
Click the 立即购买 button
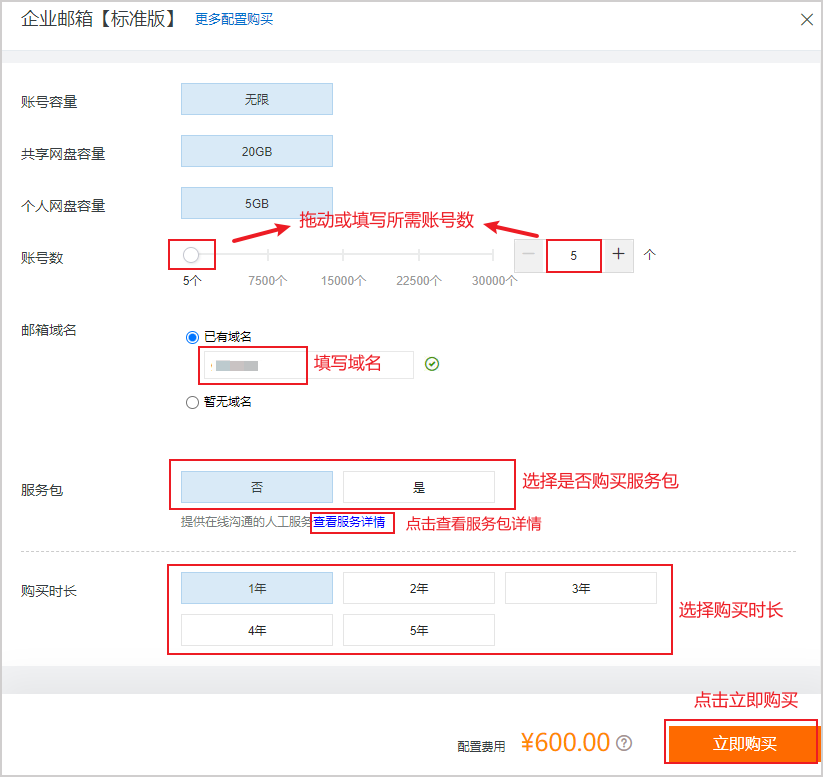point(744,743)
